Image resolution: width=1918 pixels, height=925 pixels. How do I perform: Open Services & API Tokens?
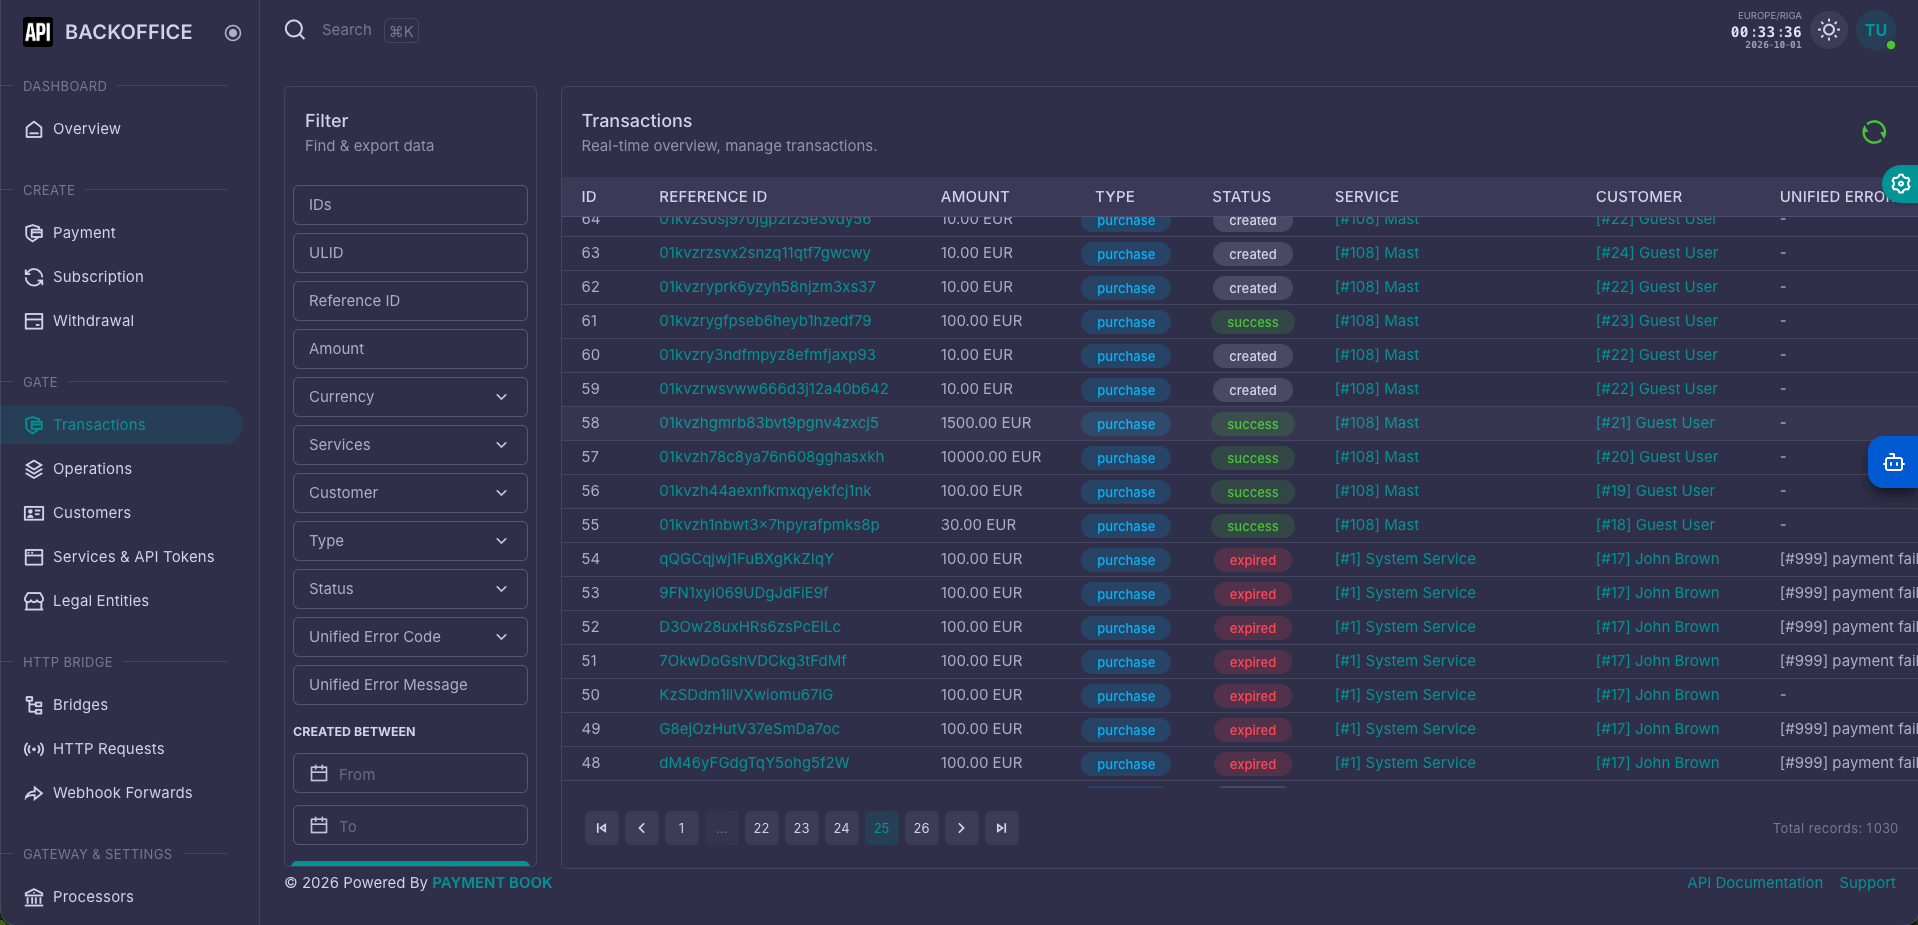pyautogui.click(x=121, y=557)
